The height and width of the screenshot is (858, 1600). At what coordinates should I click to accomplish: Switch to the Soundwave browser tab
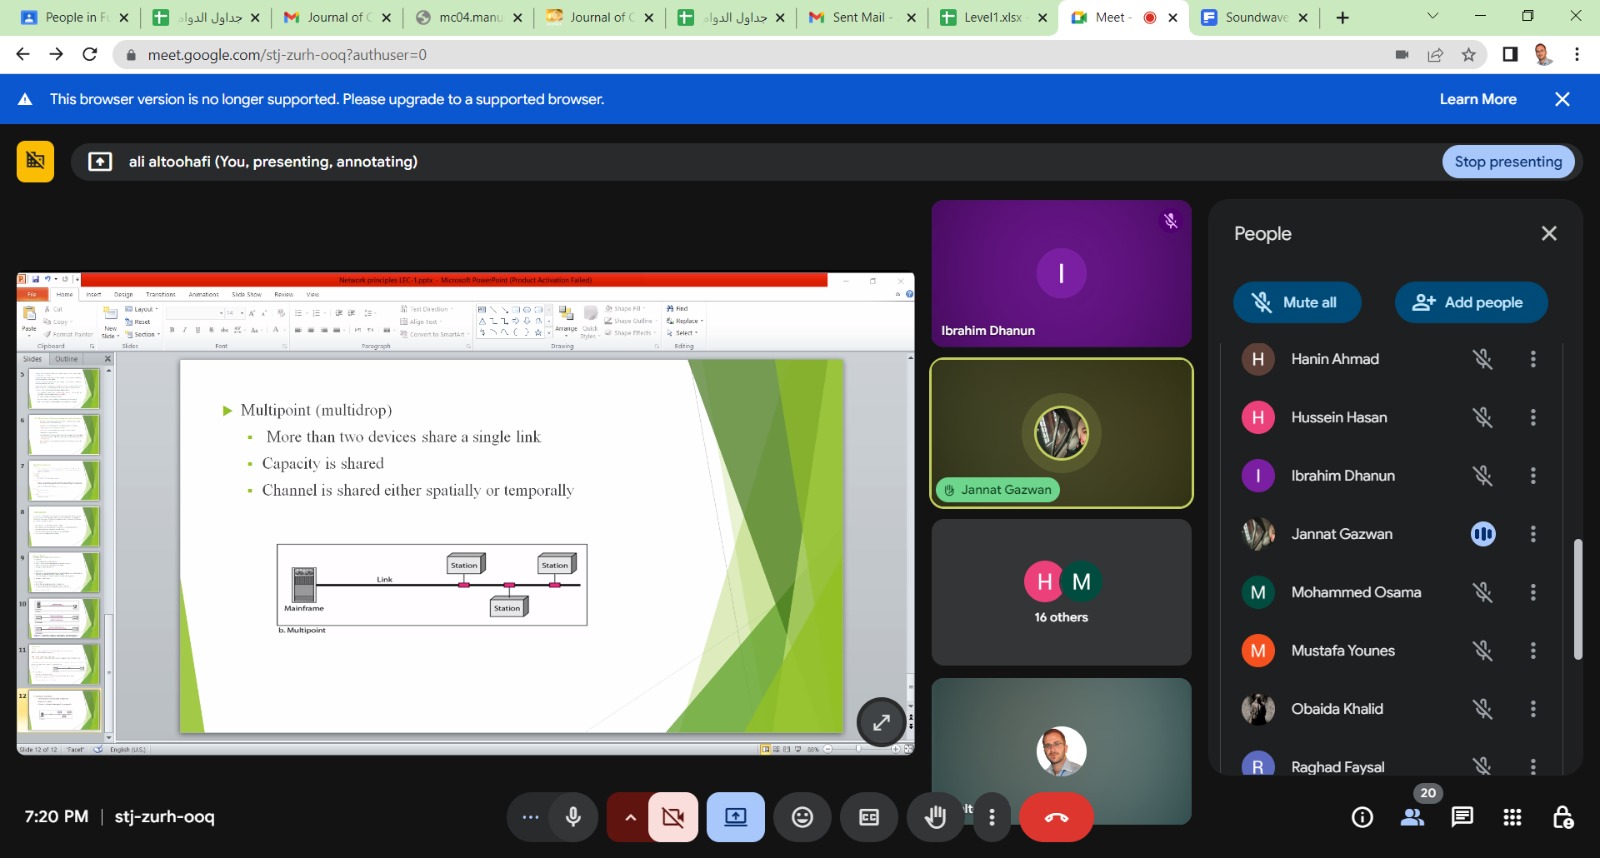coord(1254,17)
